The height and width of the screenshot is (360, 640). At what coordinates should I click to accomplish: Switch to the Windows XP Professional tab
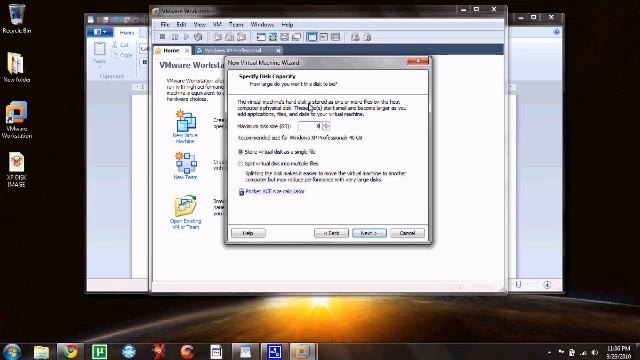pyautogui.click(x=233, y=51)
